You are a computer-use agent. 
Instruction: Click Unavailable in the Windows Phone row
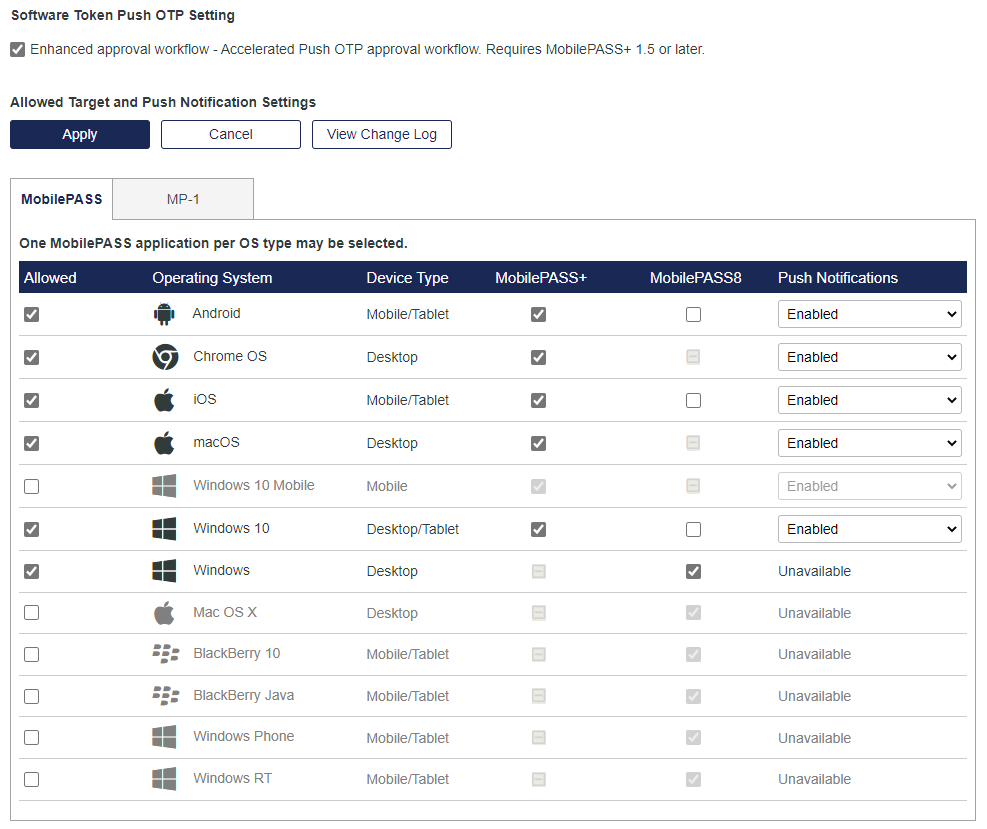point(815,738)
